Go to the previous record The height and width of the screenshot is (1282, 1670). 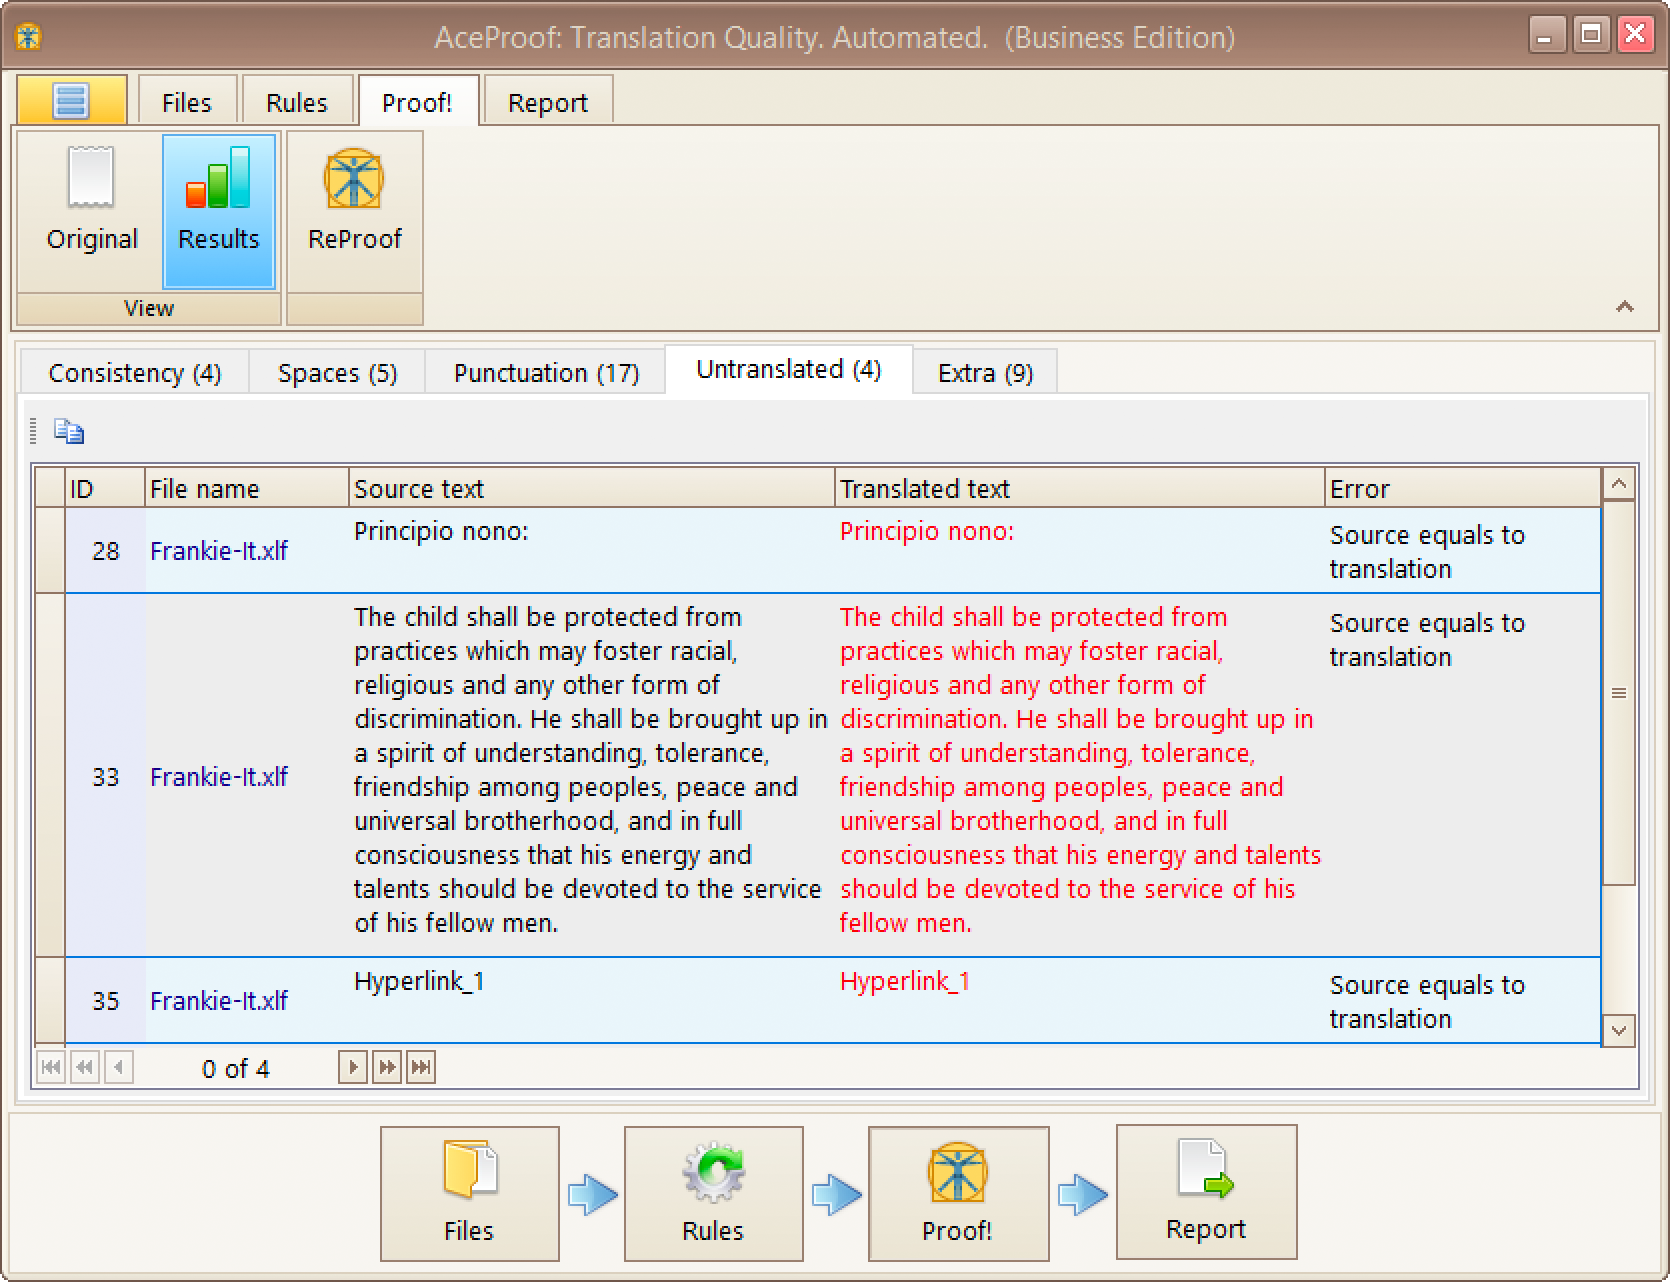(119, 1068)
